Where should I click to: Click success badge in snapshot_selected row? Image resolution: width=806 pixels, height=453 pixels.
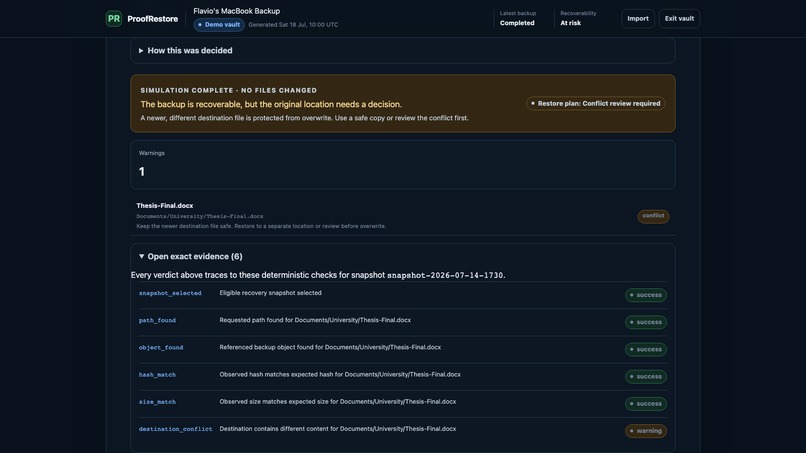pos(646,295)
